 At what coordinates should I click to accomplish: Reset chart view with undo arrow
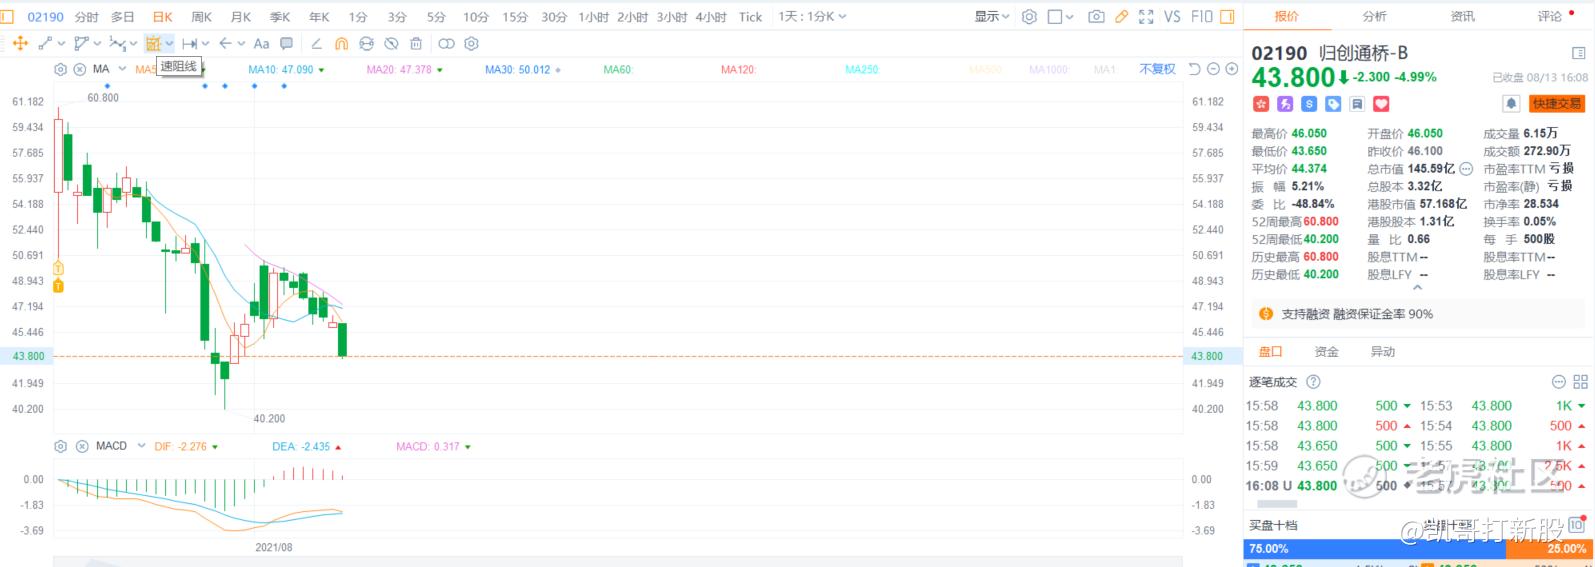coord(1194,70)
